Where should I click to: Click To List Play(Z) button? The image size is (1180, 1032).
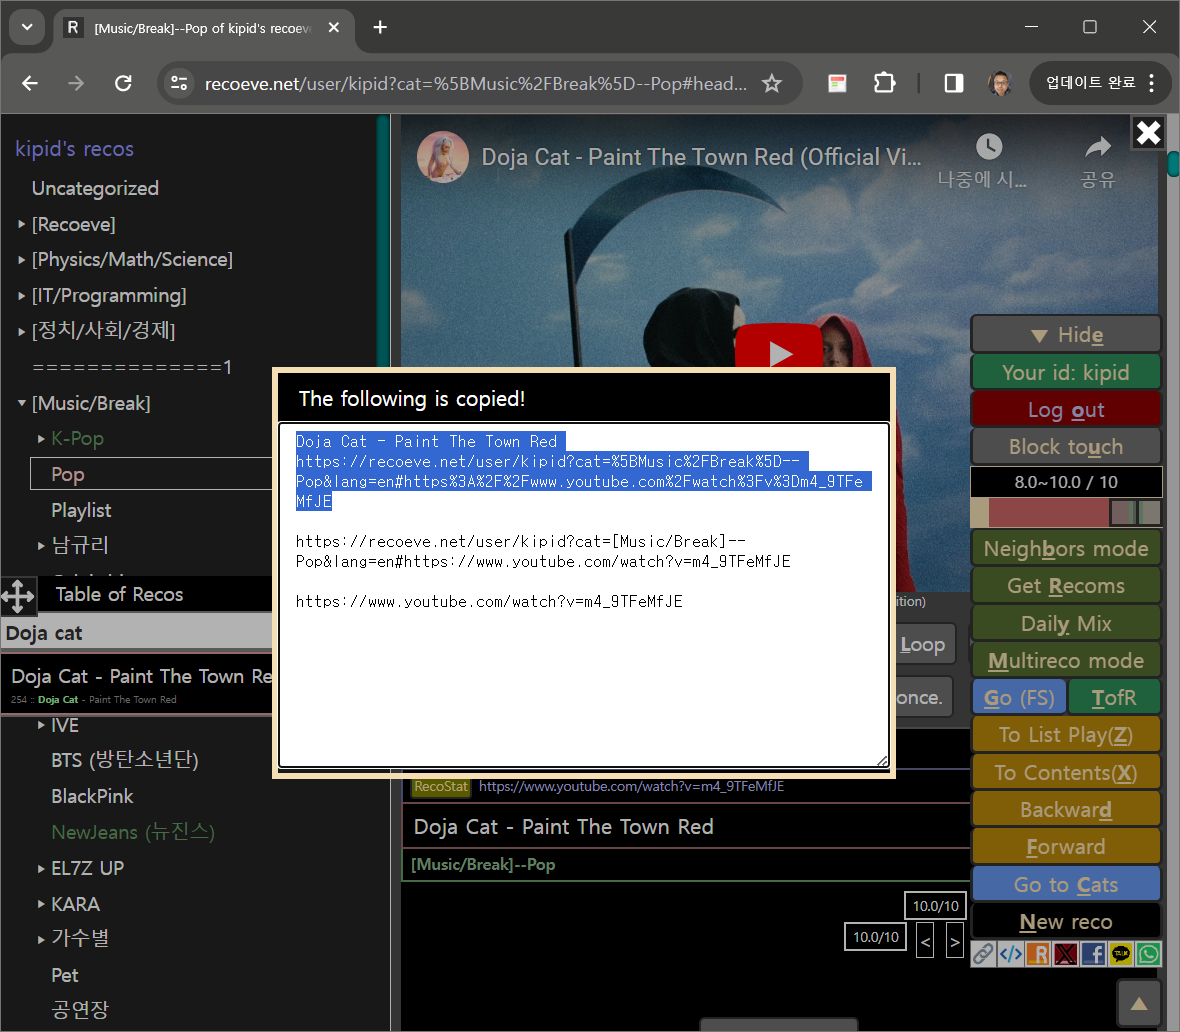point(1066,735)
